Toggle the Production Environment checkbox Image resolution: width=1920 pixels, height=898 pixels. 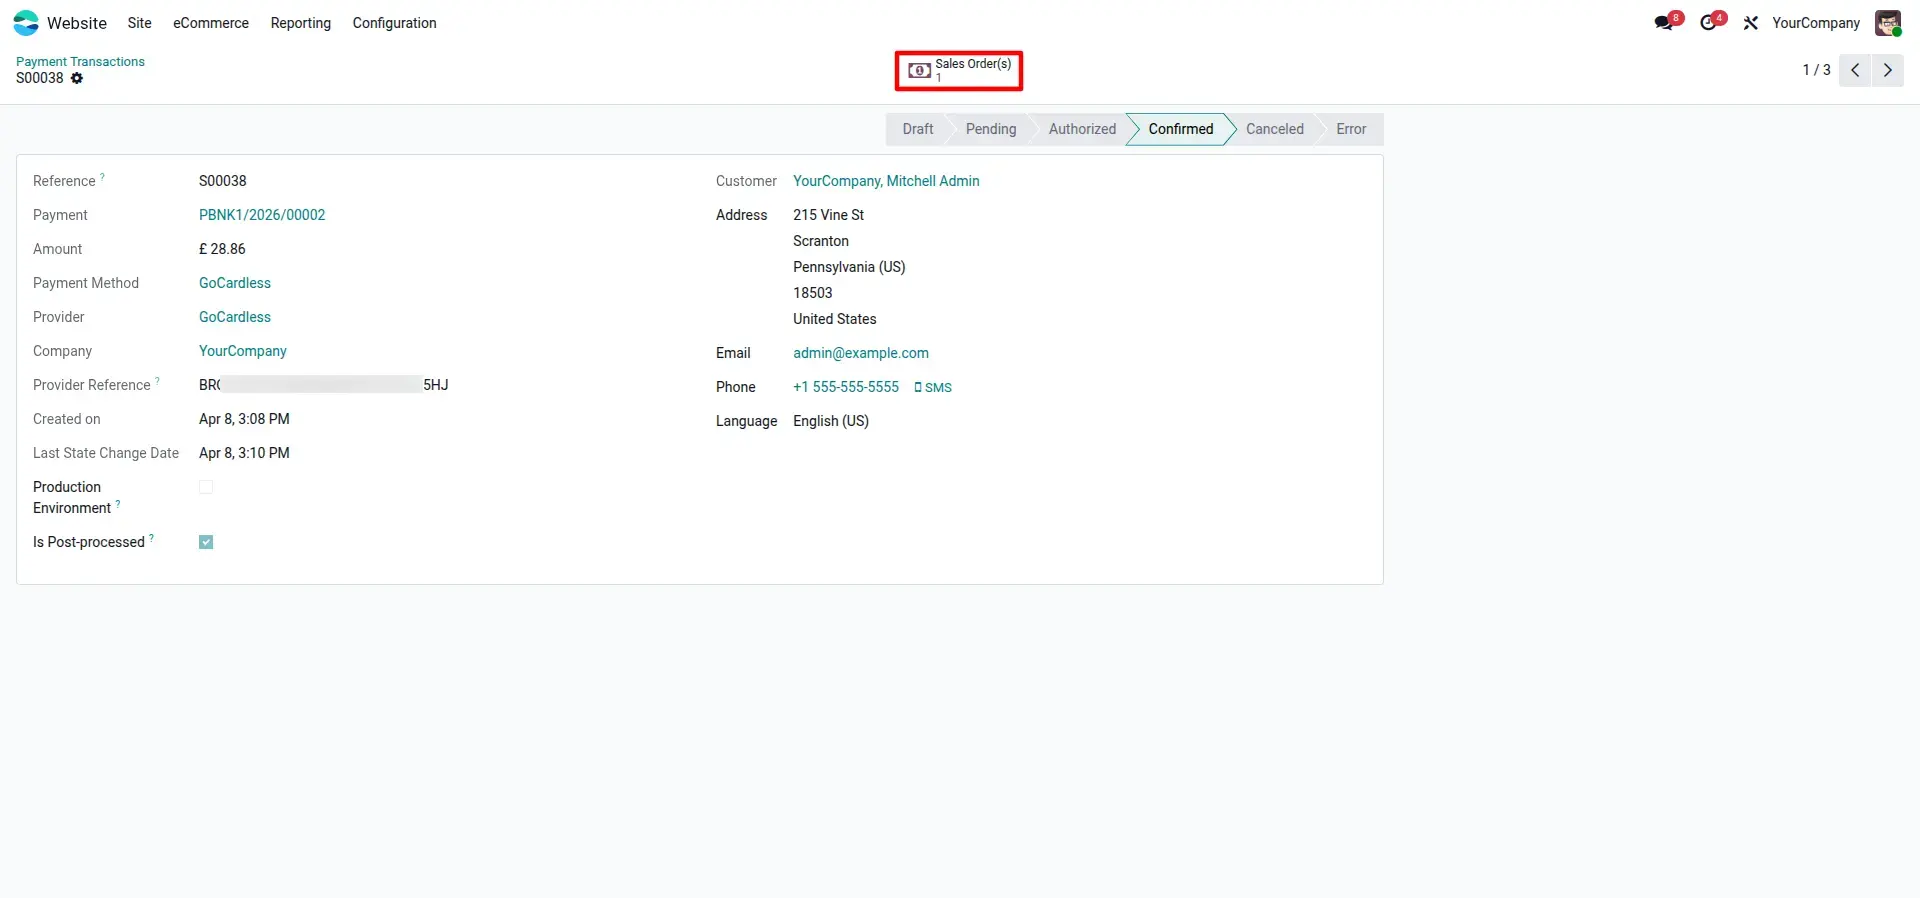(206, 487)
